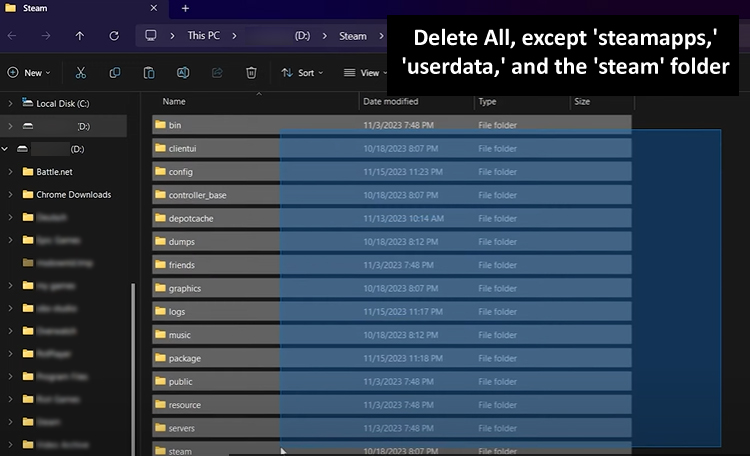Click the depotcache folder icon
This screenshot has width=750, height=456.
pyautogui.click(x=160, y=218)
